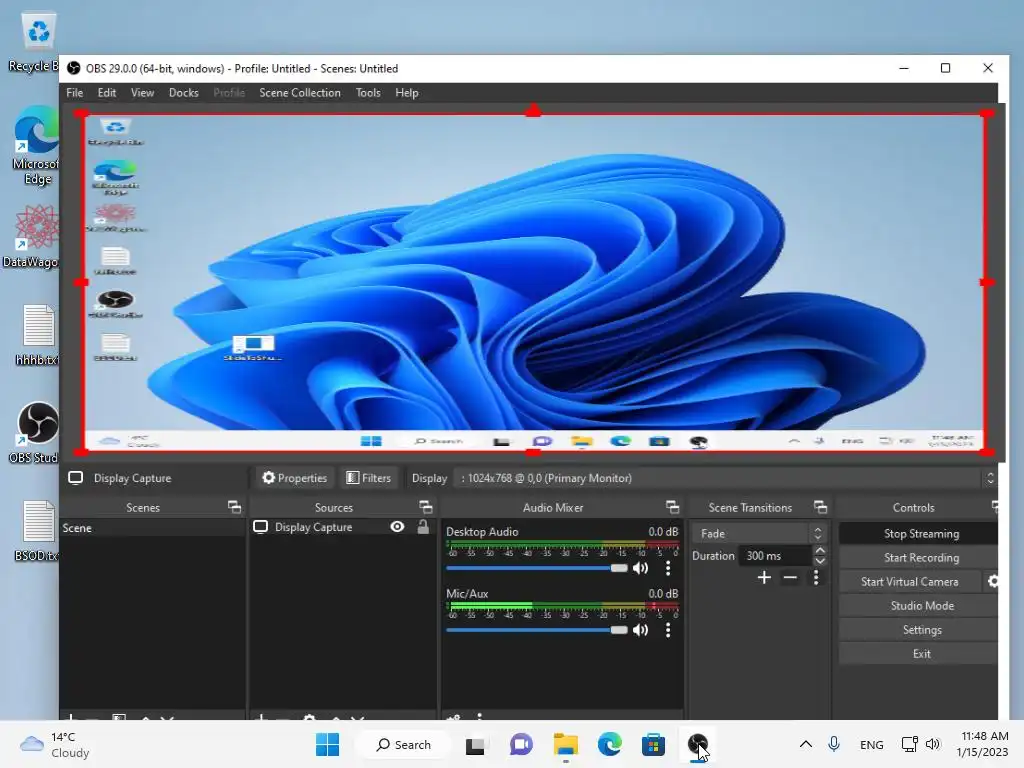Open the Scene Collection menu

[x=300, y=93]
